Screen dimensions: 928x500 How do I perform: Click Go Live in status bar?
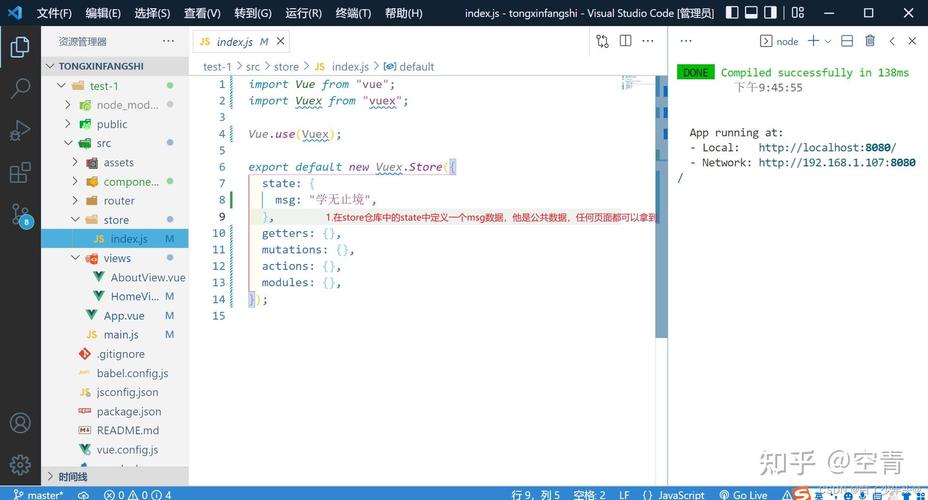click(x=743, y=495)
